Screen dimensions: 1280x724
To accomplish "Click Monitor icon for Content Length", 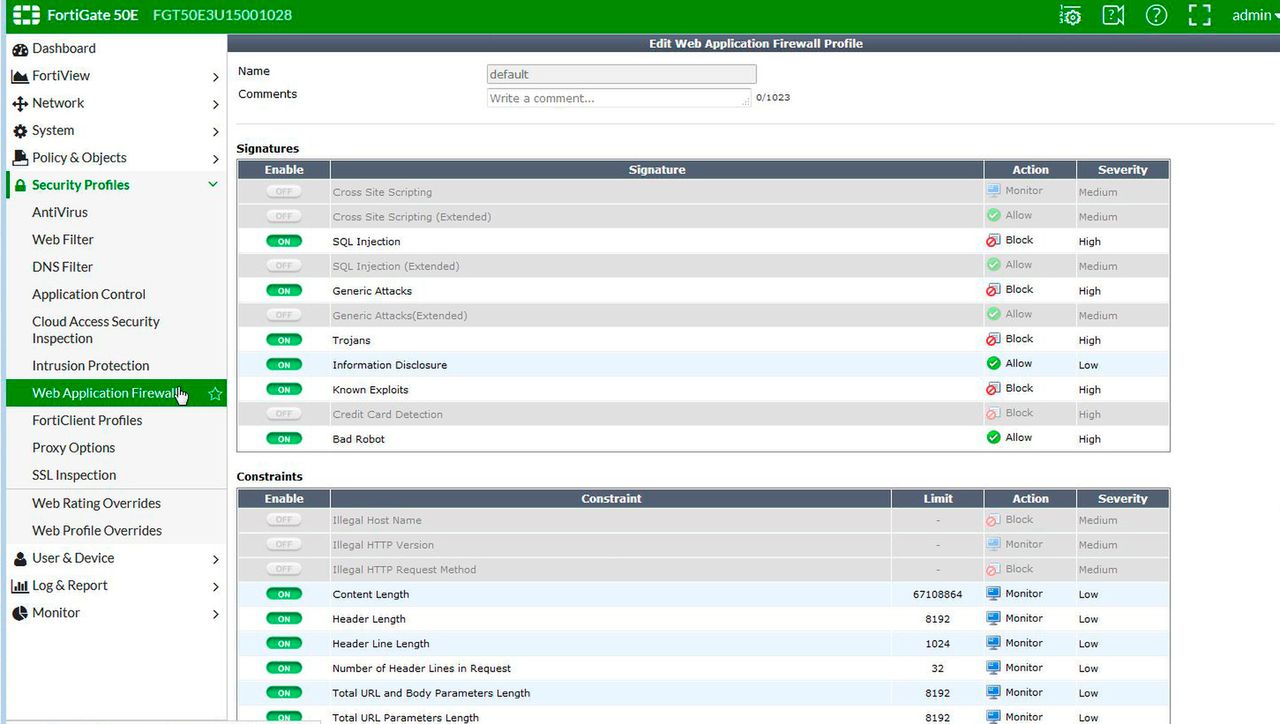I will coord(993,593).
